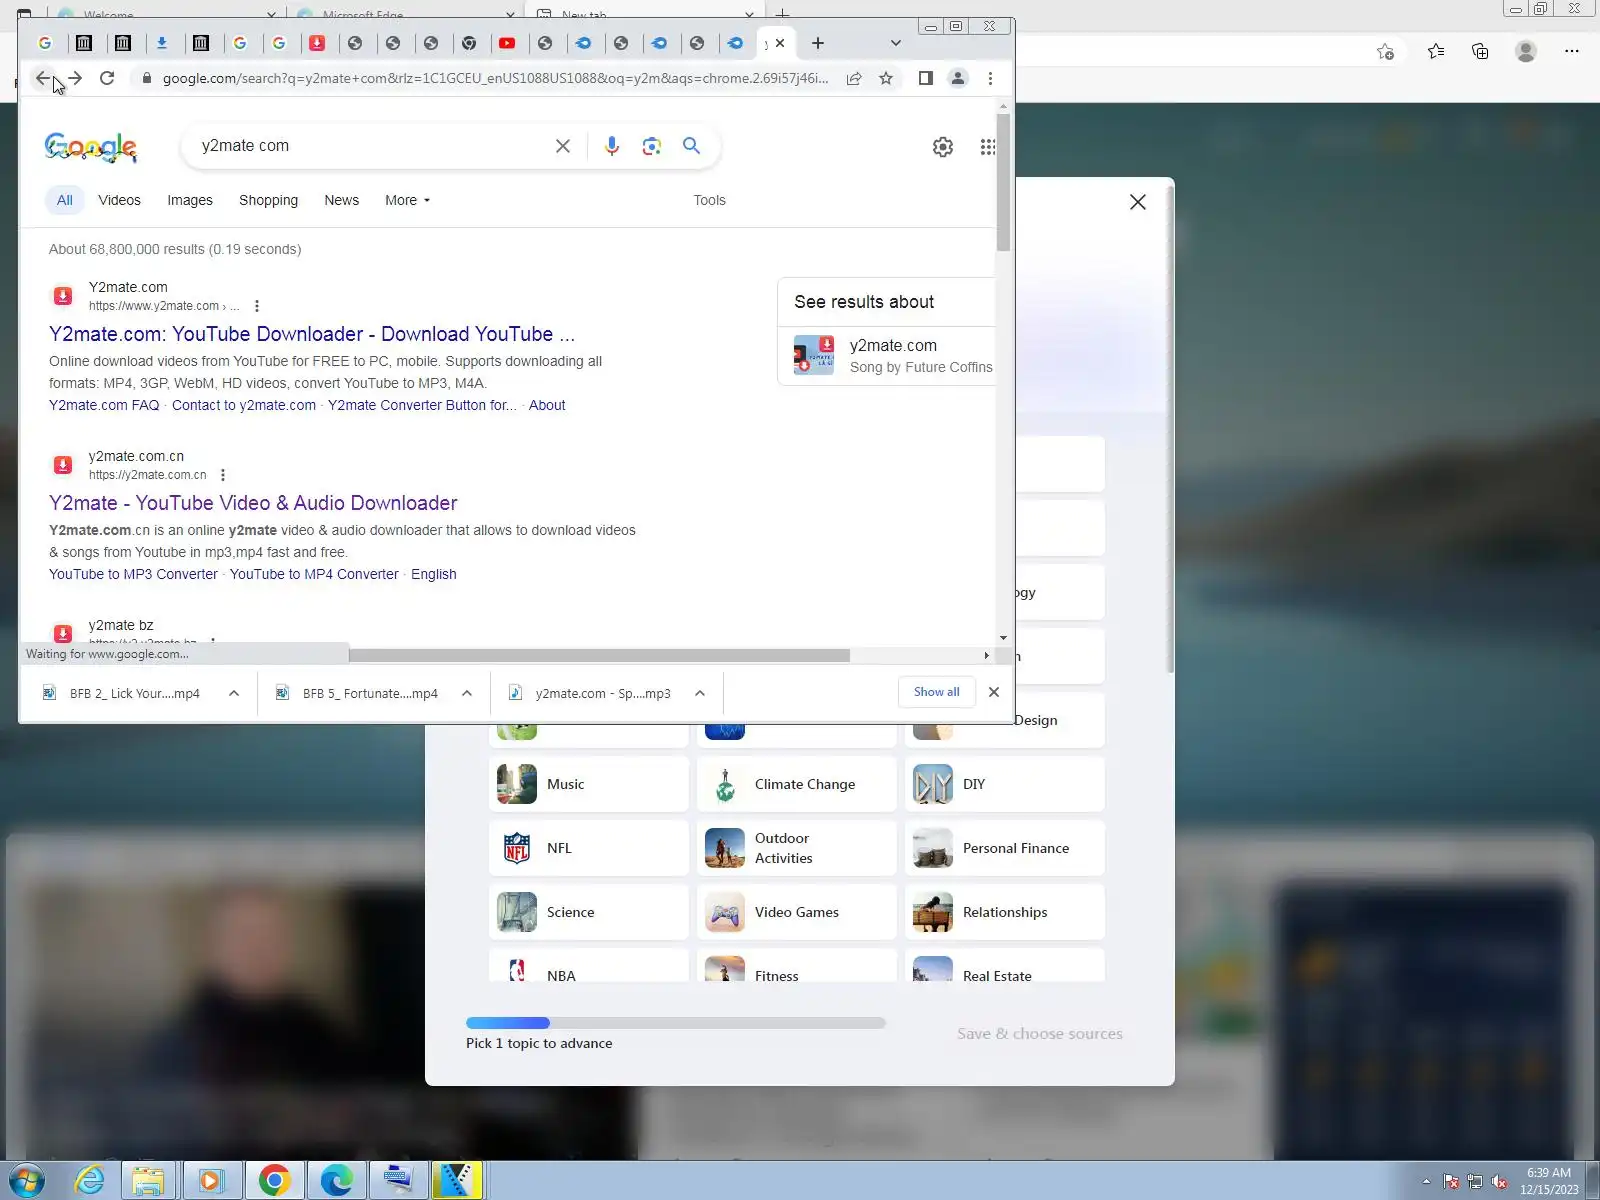Launch Internet Explorer from the taskbar

(x=90, y=1181)
